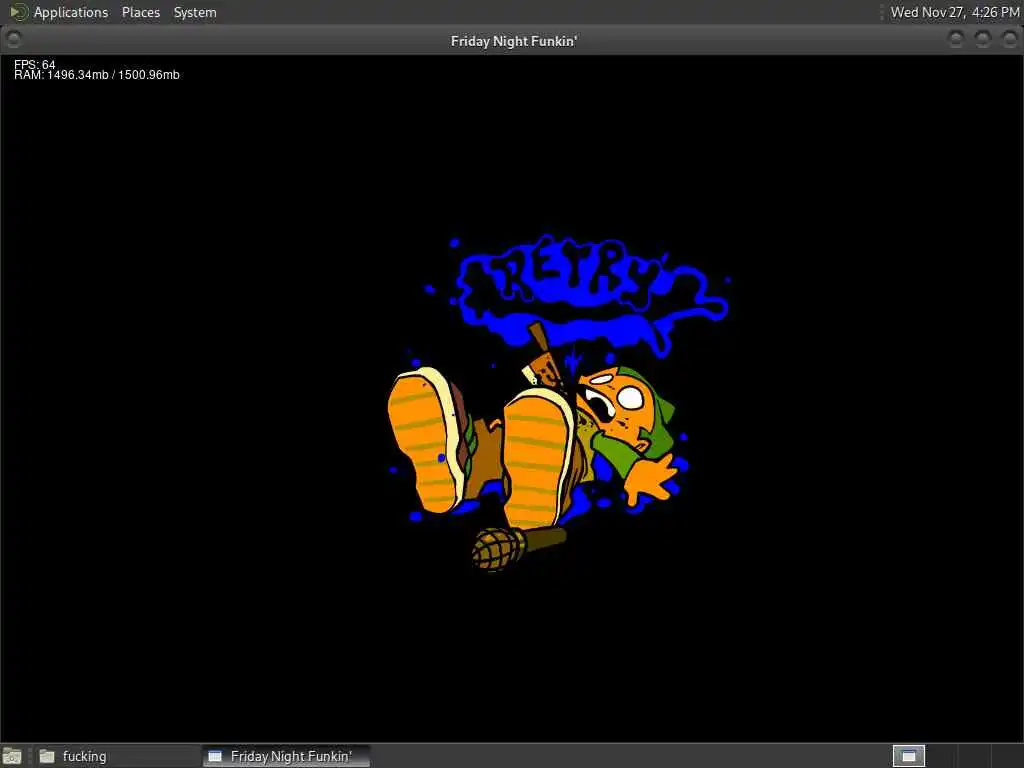
Task: Click the show desktop icon in bottom panel
Action: 12,756
